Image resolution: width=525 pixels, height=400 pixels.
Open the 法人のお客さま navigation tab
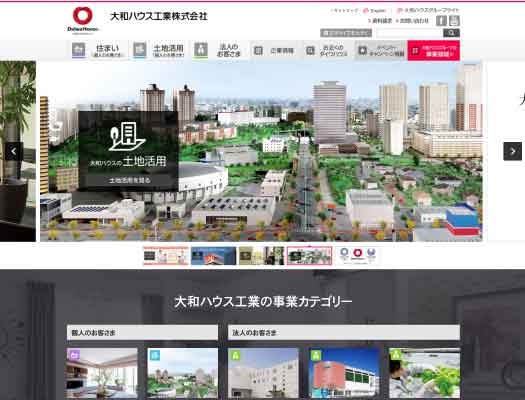pos(219,50)
